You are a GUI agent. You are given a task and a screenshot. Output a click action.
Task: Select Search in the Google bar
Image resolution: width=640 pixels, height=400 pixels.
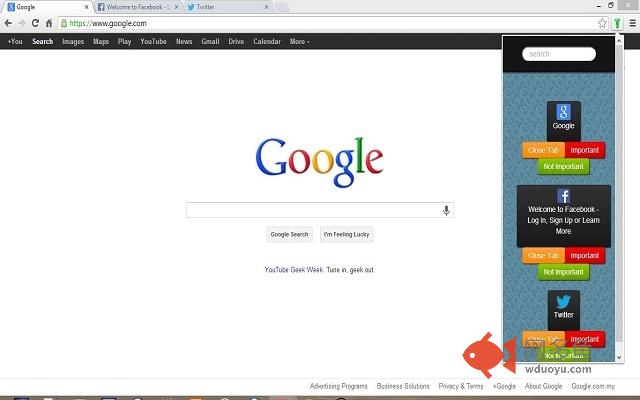click(x=42, y=41)
